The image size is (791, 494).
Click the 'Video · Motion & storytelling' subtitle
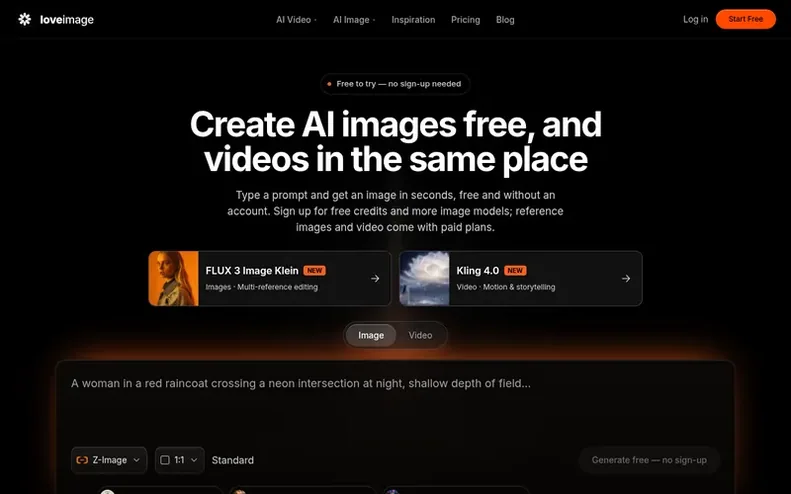tap(505, 287)
